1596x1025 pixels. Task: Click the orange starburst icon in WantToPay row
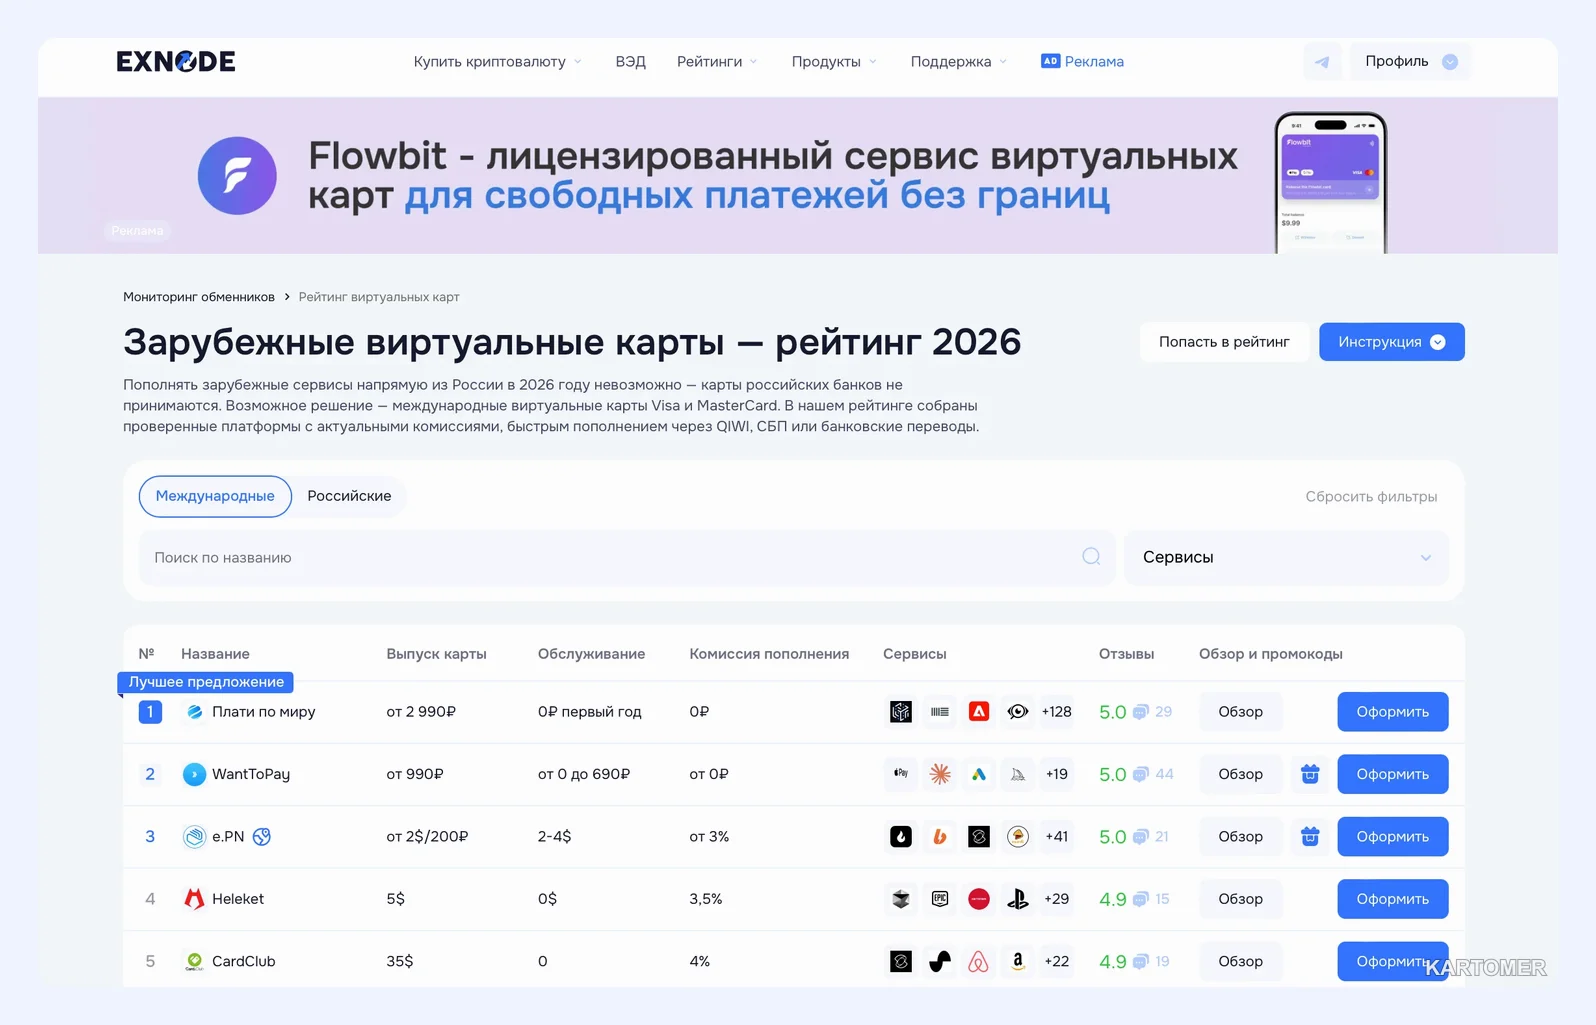coord(940,774)
